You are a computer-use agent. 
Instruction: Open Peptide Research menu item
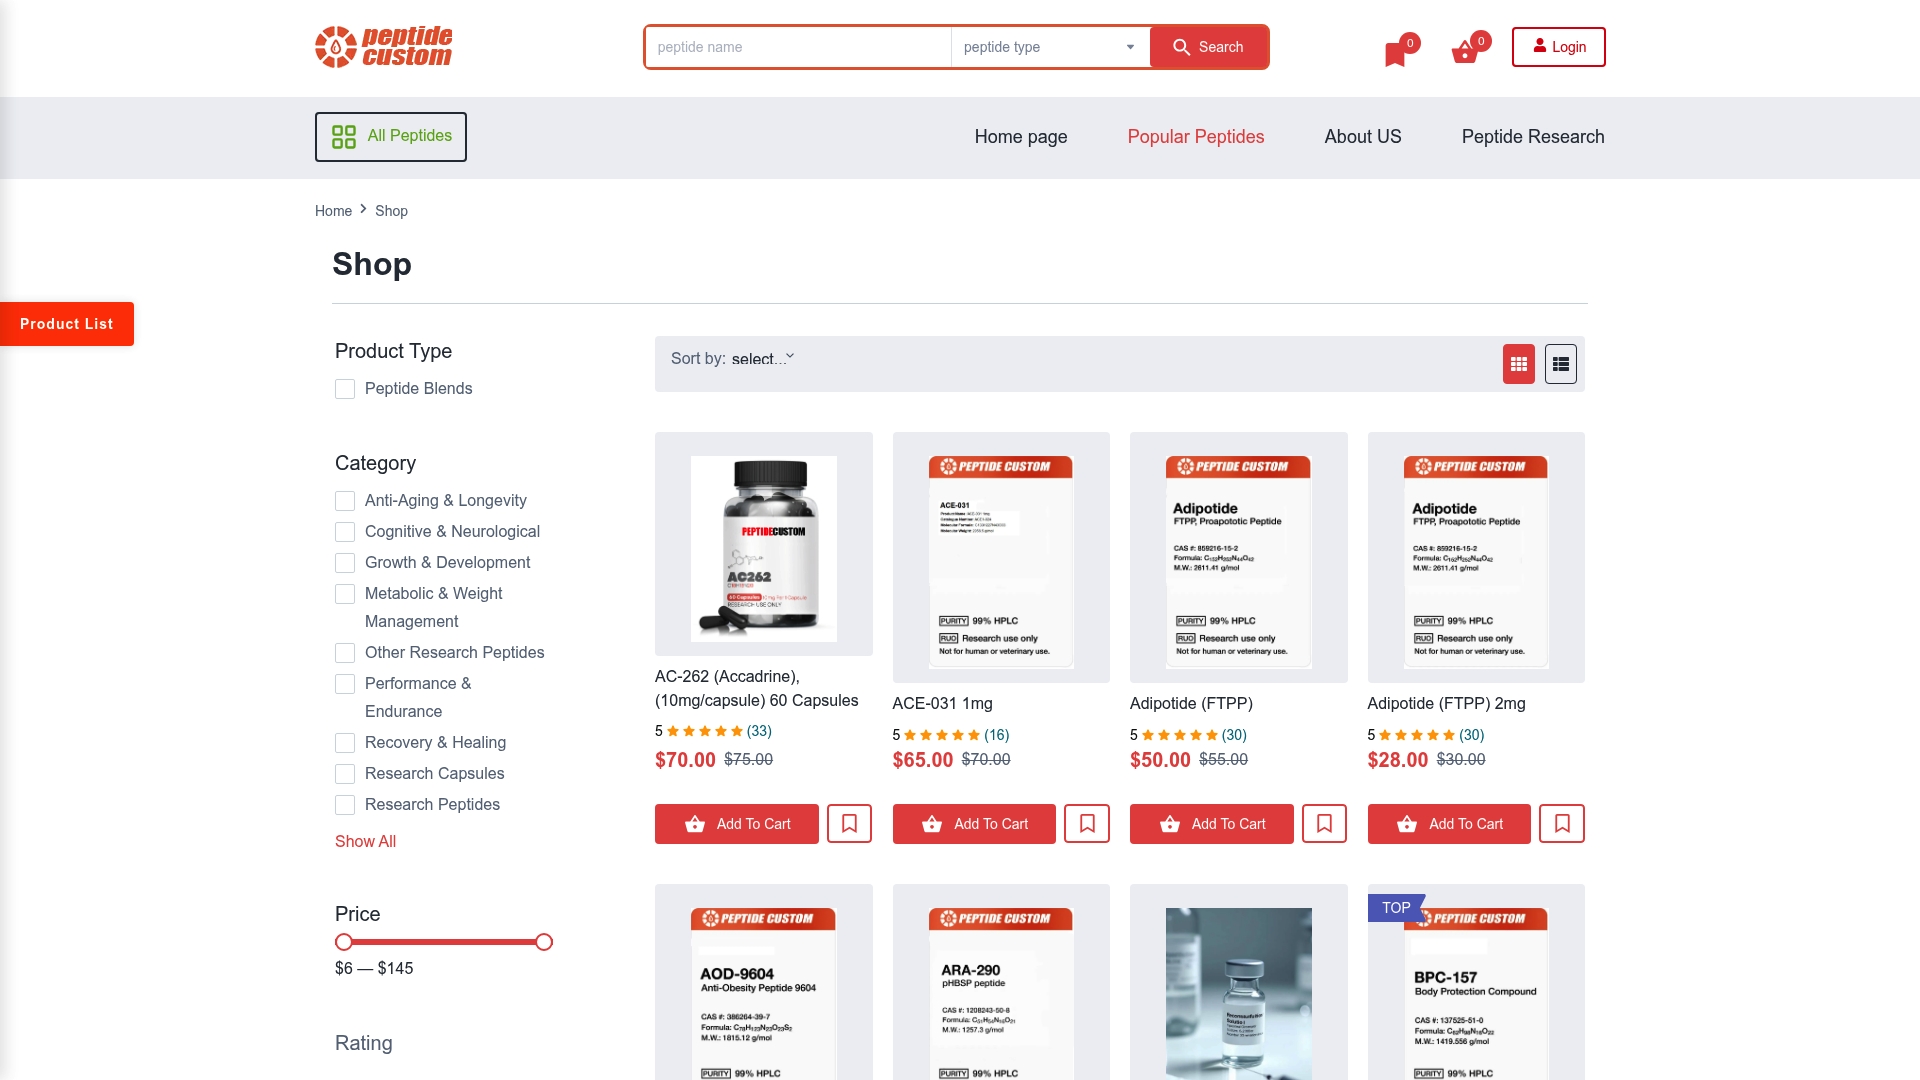click(x=1533, y=137)
